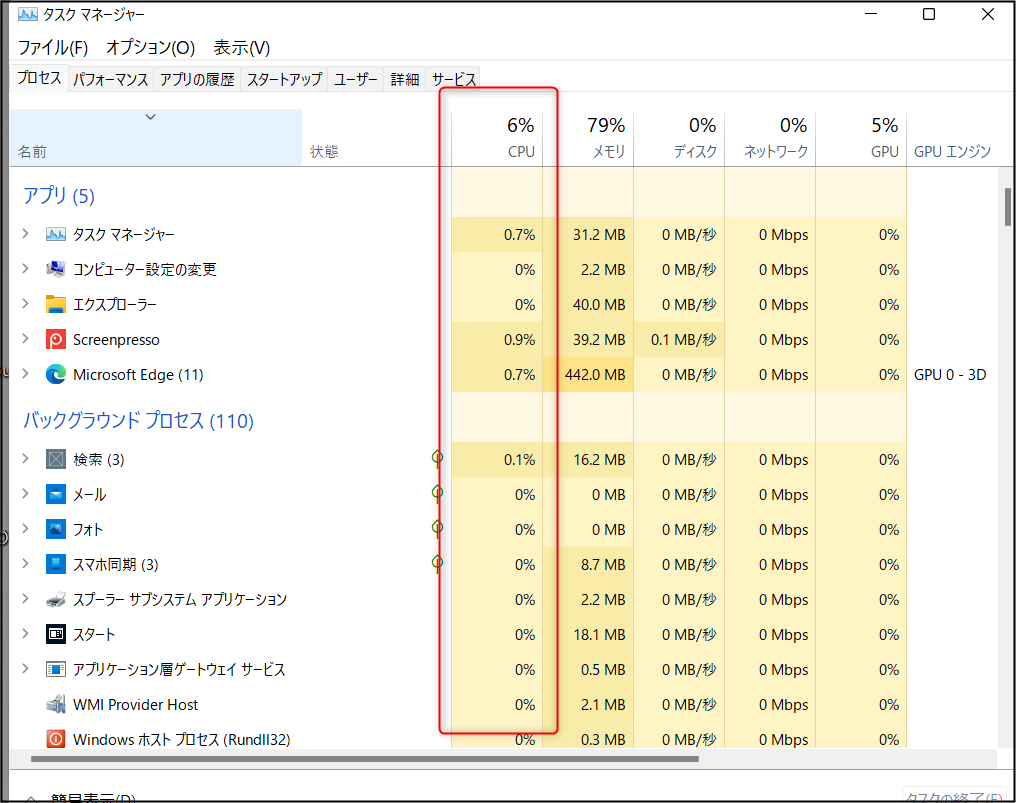The width and height of the screenshot is (1016, 803).
Task: Click the suspended leaf icon for スマホ同期
Action: coord(437,564)
